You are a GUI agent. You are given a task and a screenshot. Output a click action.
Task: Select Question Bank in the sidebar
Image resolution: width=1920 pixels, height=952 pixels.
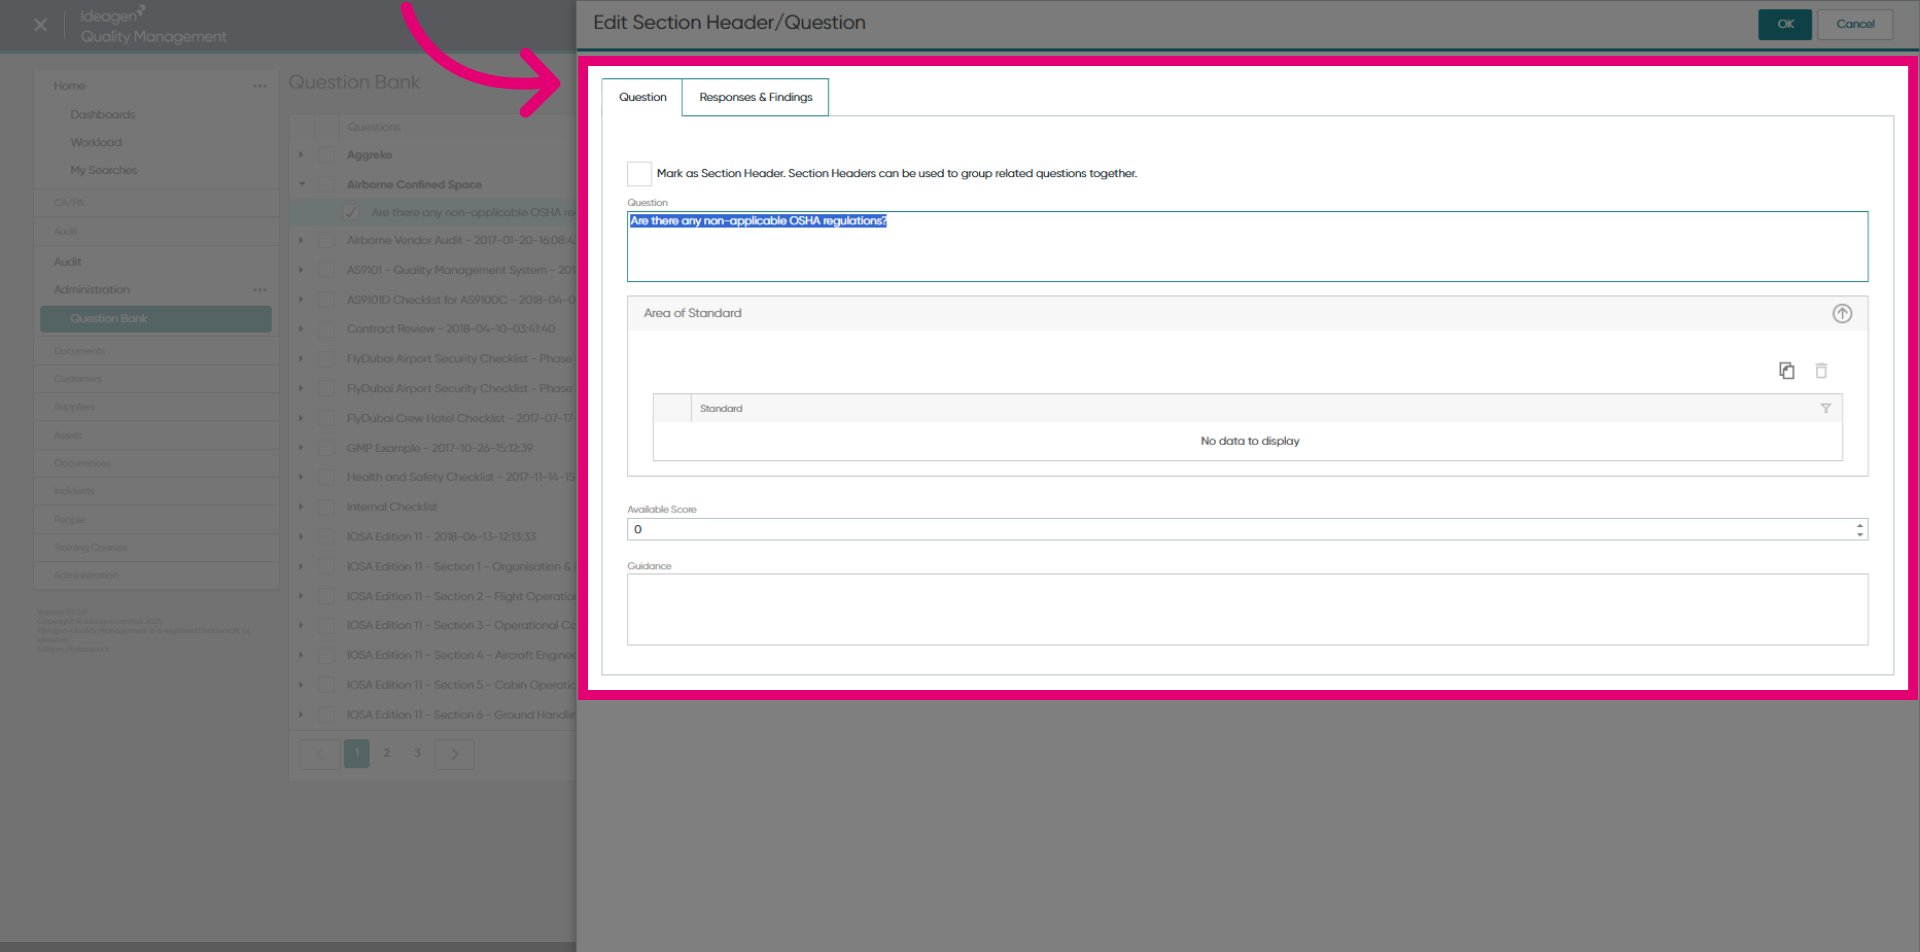pos(156,319)
